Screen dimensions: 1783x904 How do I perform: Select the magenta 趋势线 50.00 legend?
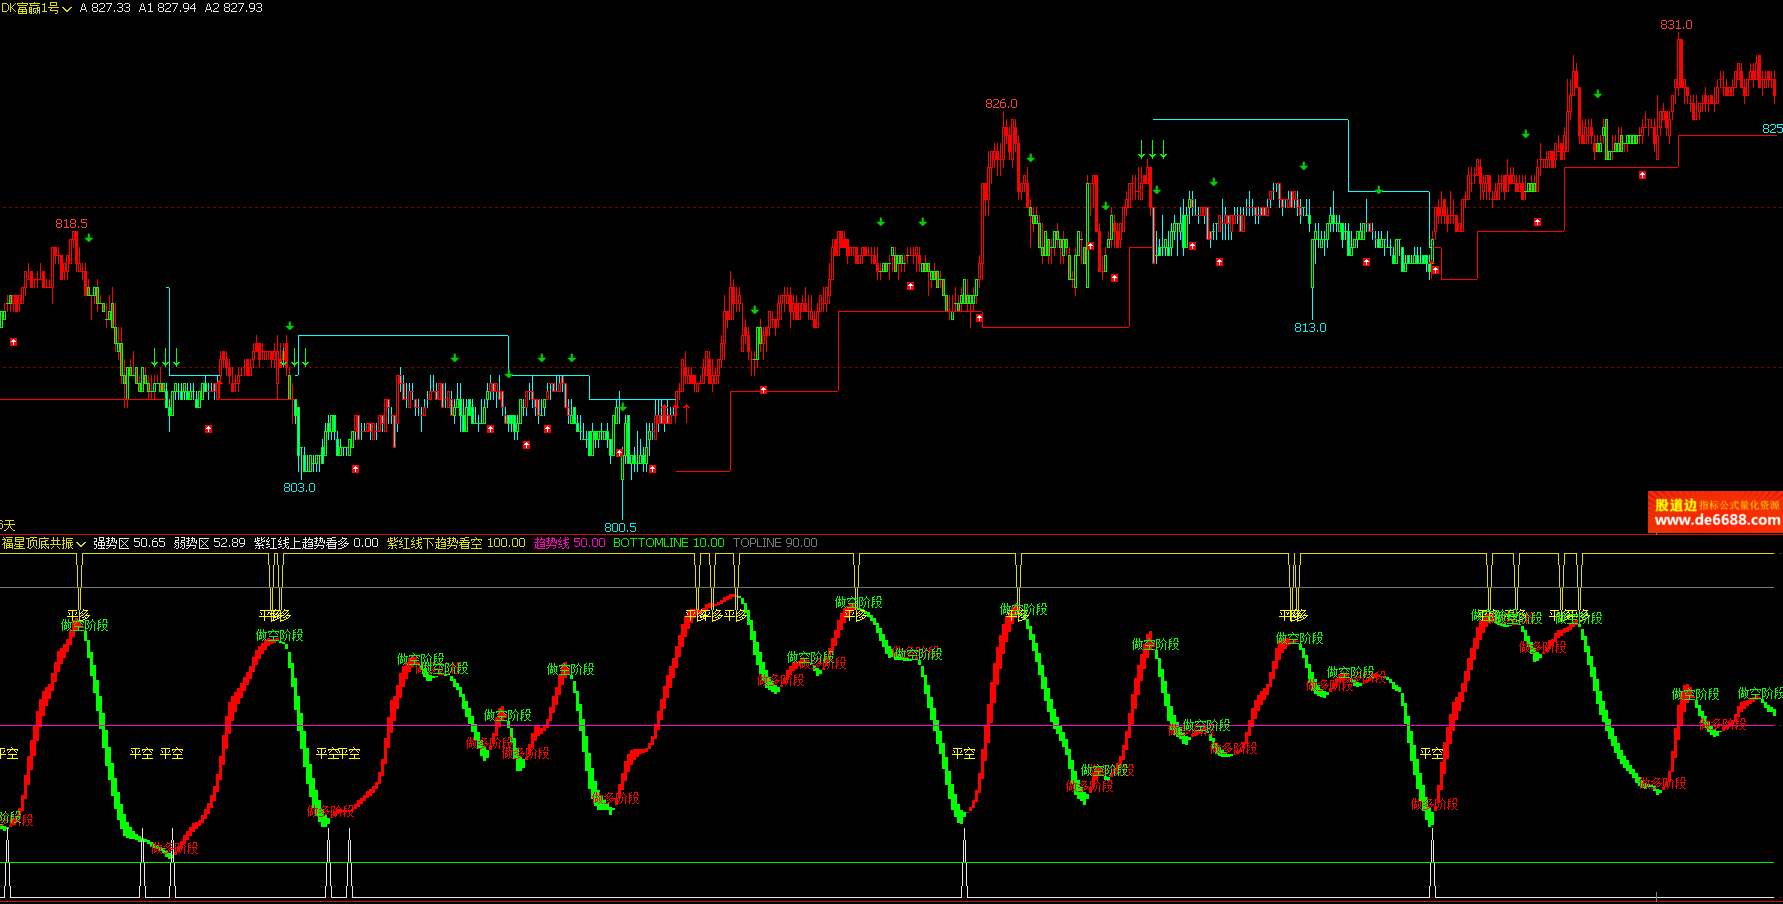point(569,543)
